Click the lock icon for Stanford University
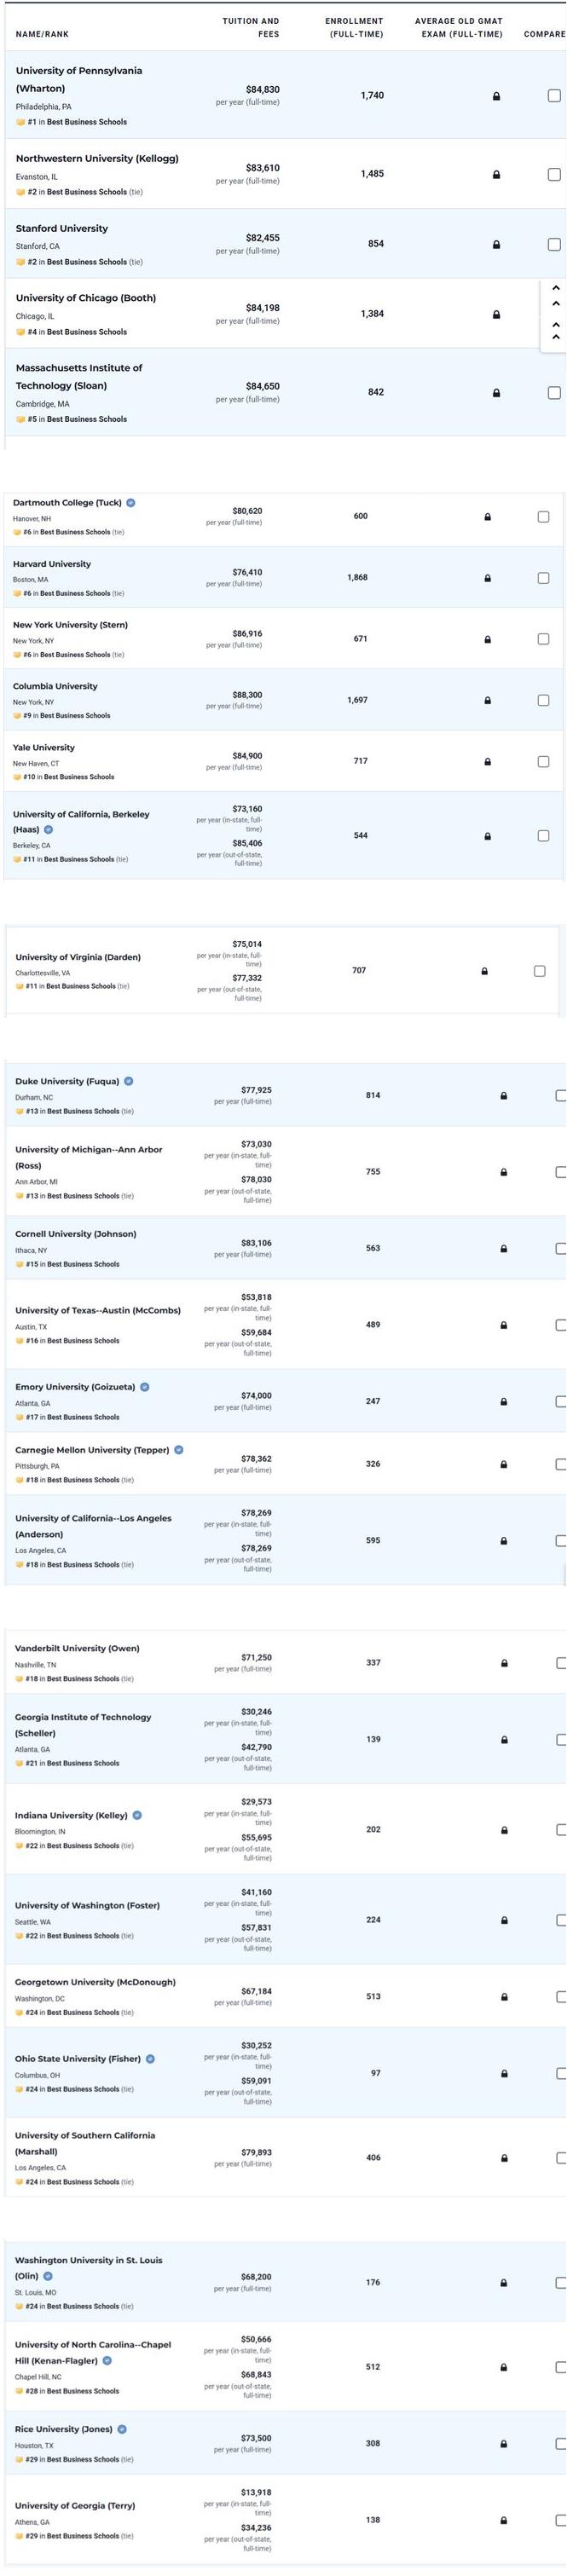This screenshot has width=573, height=2576. tap(496, 244)
